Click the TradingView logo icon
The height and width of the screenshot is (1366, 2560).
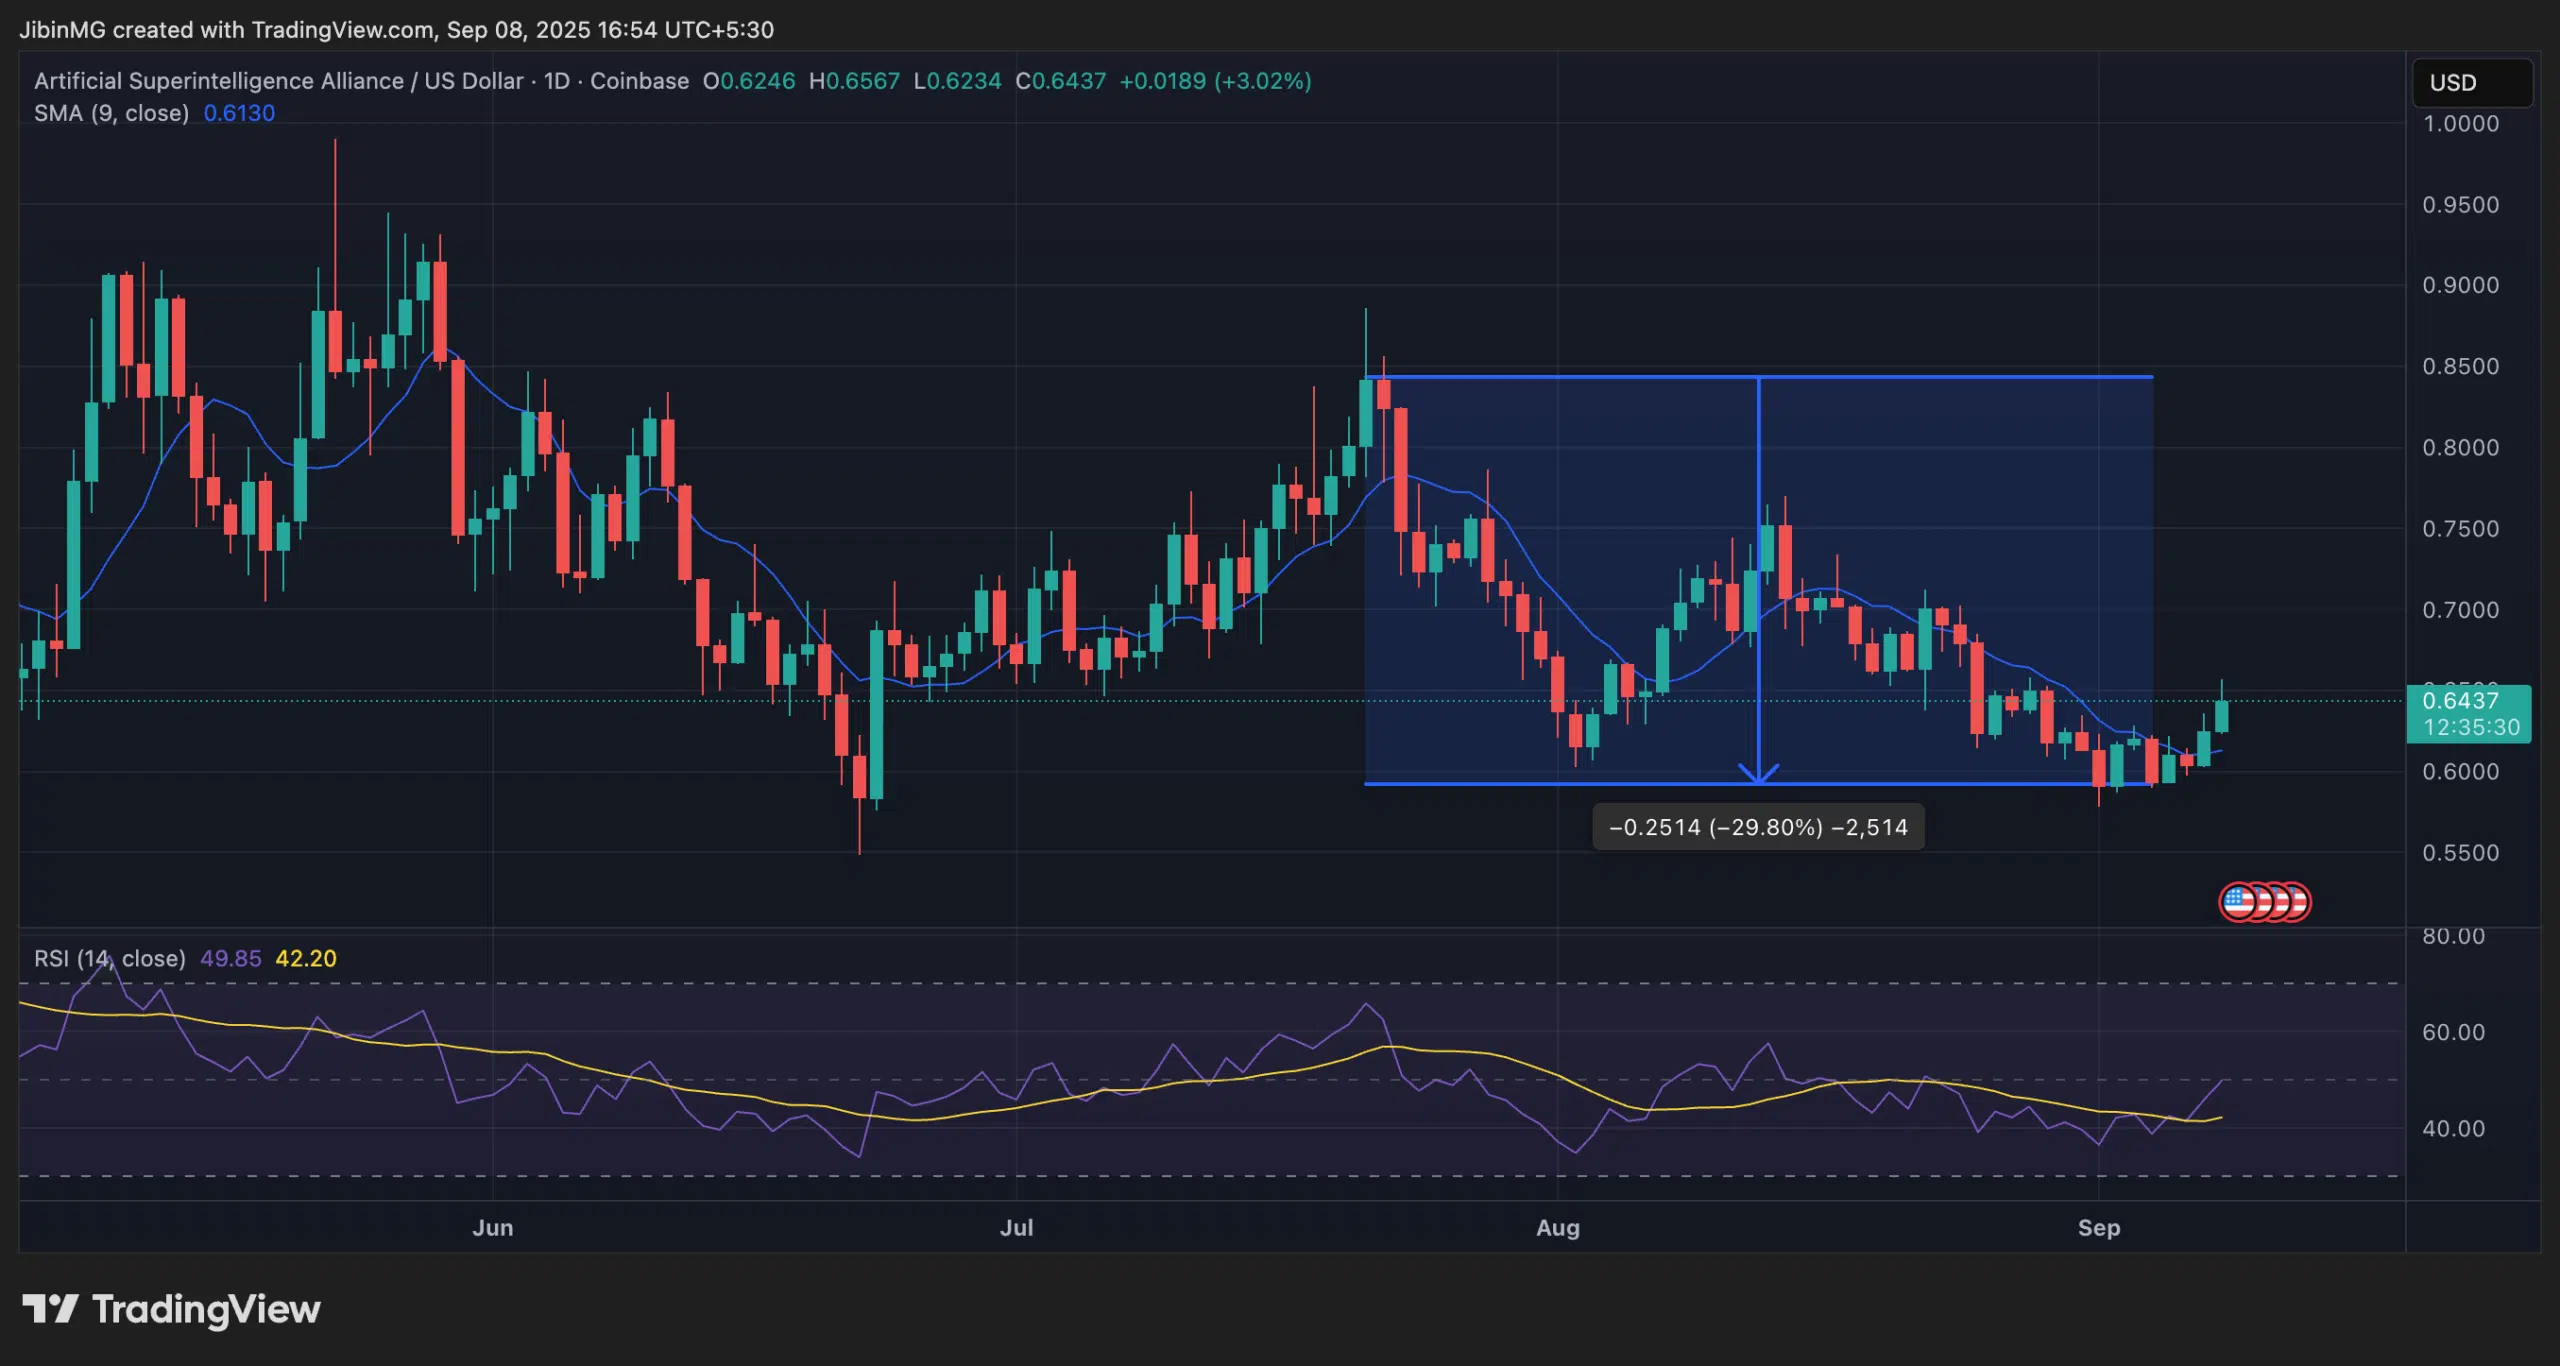(x=50, y=1309)
